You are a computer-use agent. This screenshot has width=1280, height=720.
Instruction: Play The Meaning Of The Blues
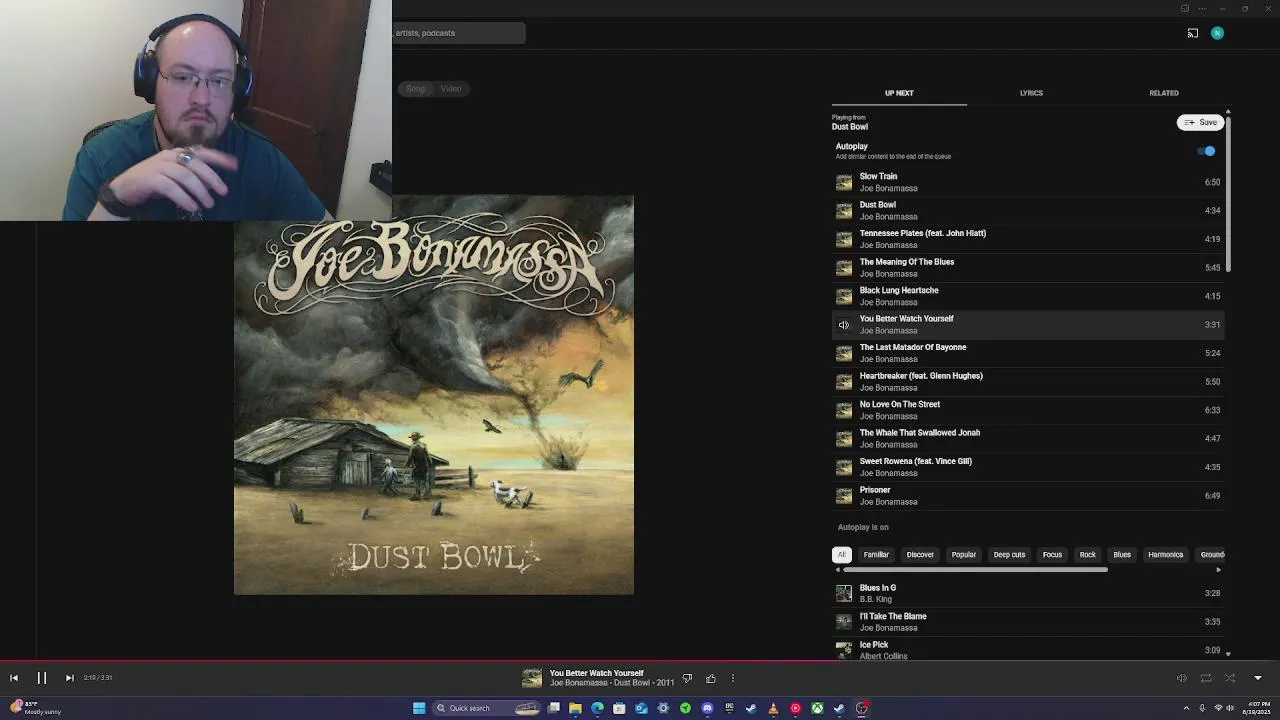point(1028,267)
